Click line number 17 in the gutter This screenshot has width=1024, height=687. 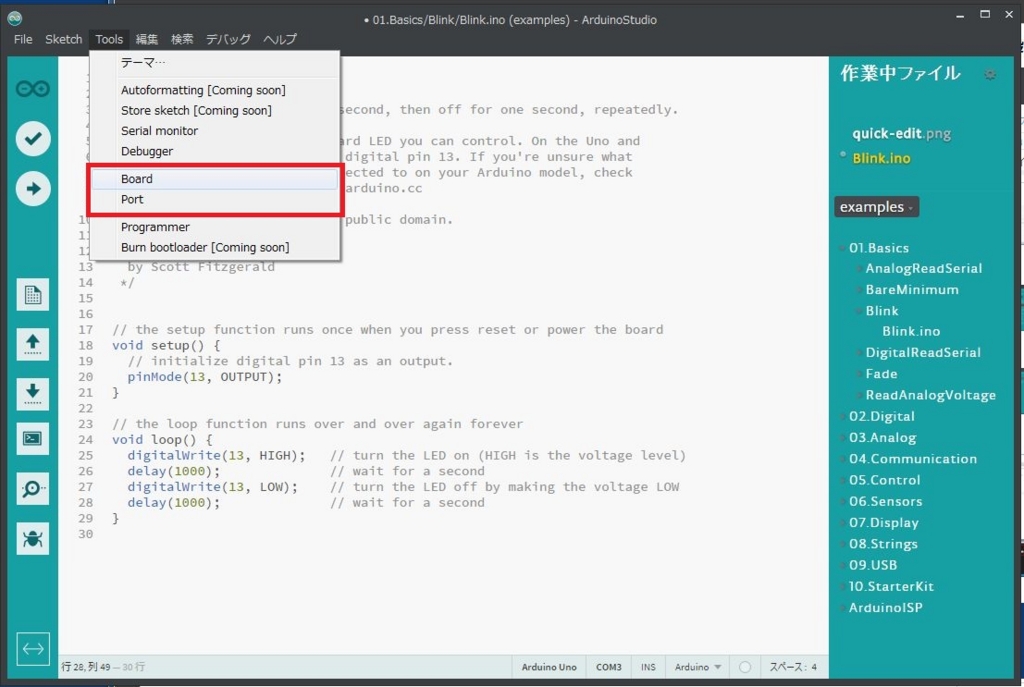[86, 330]
